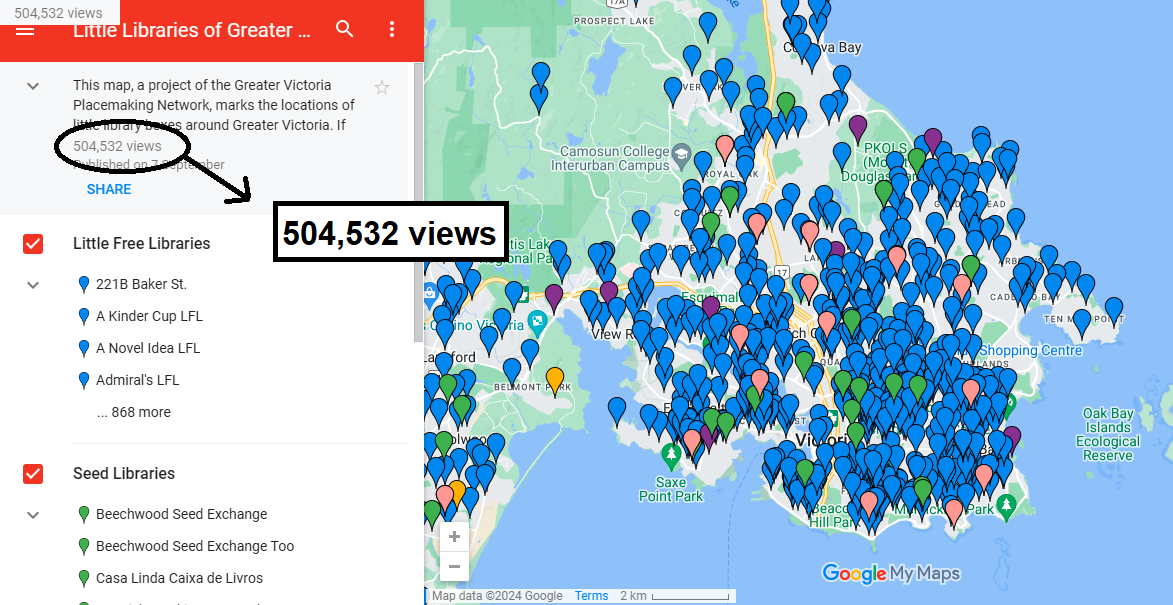Click the "2 km" map scale indicator

point(674,596)
